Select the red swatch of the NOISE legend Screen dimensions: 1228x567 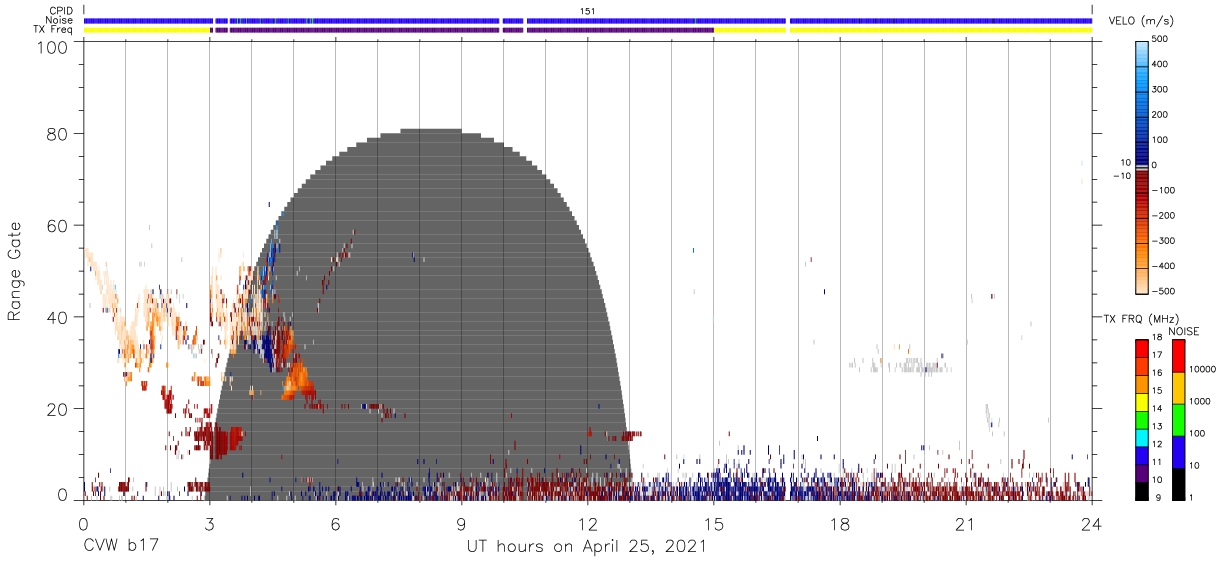click(x=1178, y=356)
